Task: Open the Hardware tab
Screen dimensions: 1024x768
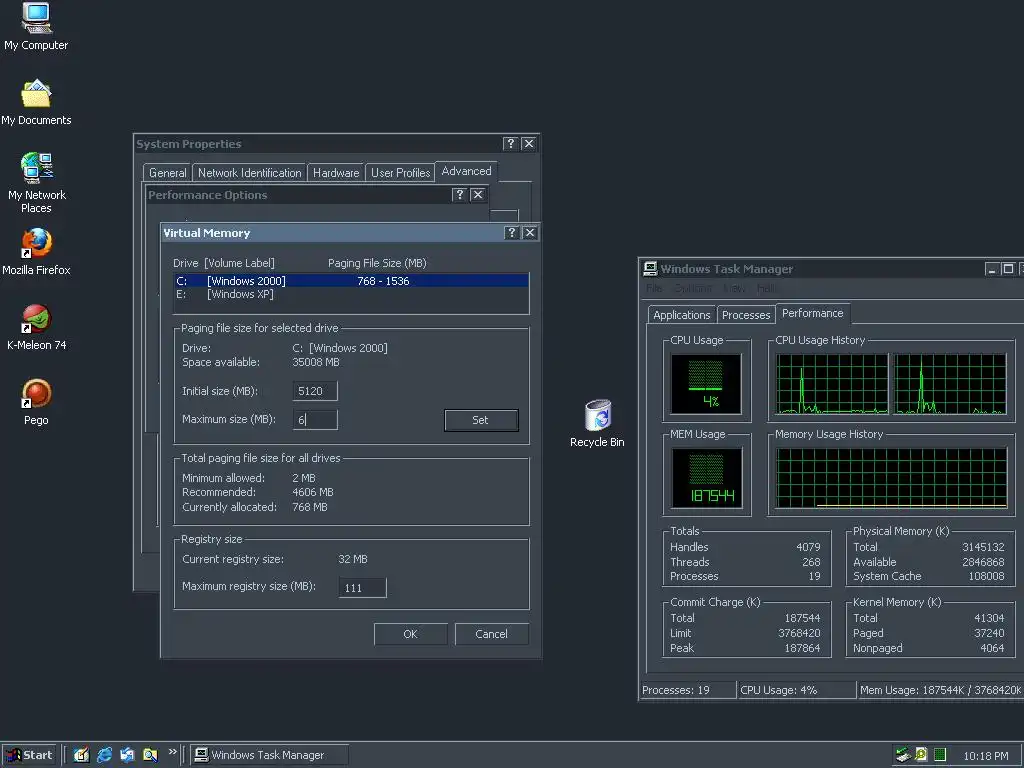Action: pyautogui.click(x=336, y=172)
